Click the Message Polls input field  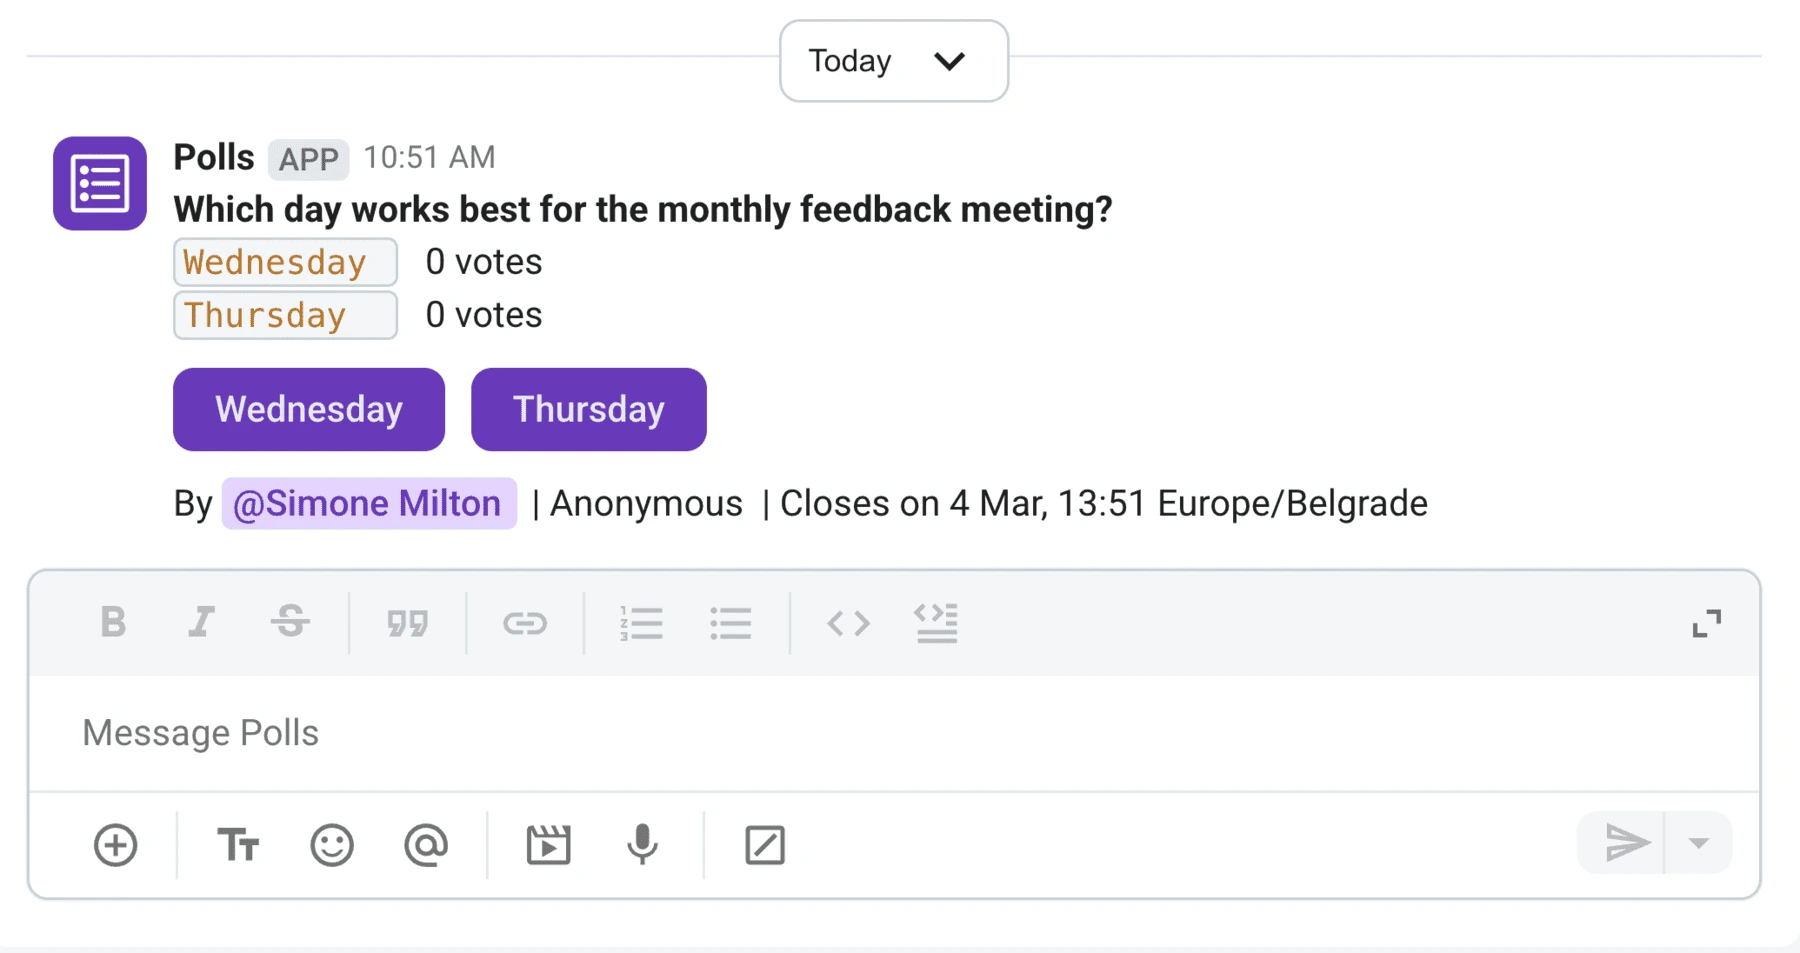(x=400, y=732)
